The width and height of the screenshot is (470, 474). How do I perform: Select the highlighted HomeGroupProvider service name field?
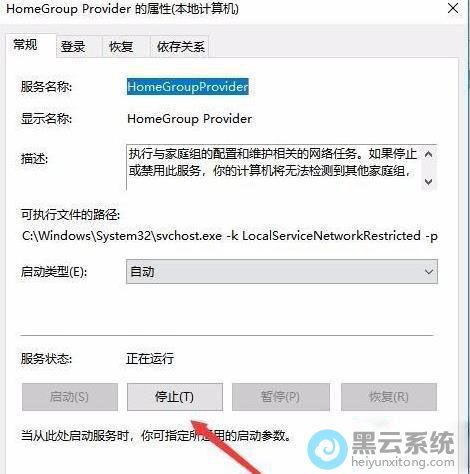click(x=188, y=87)
